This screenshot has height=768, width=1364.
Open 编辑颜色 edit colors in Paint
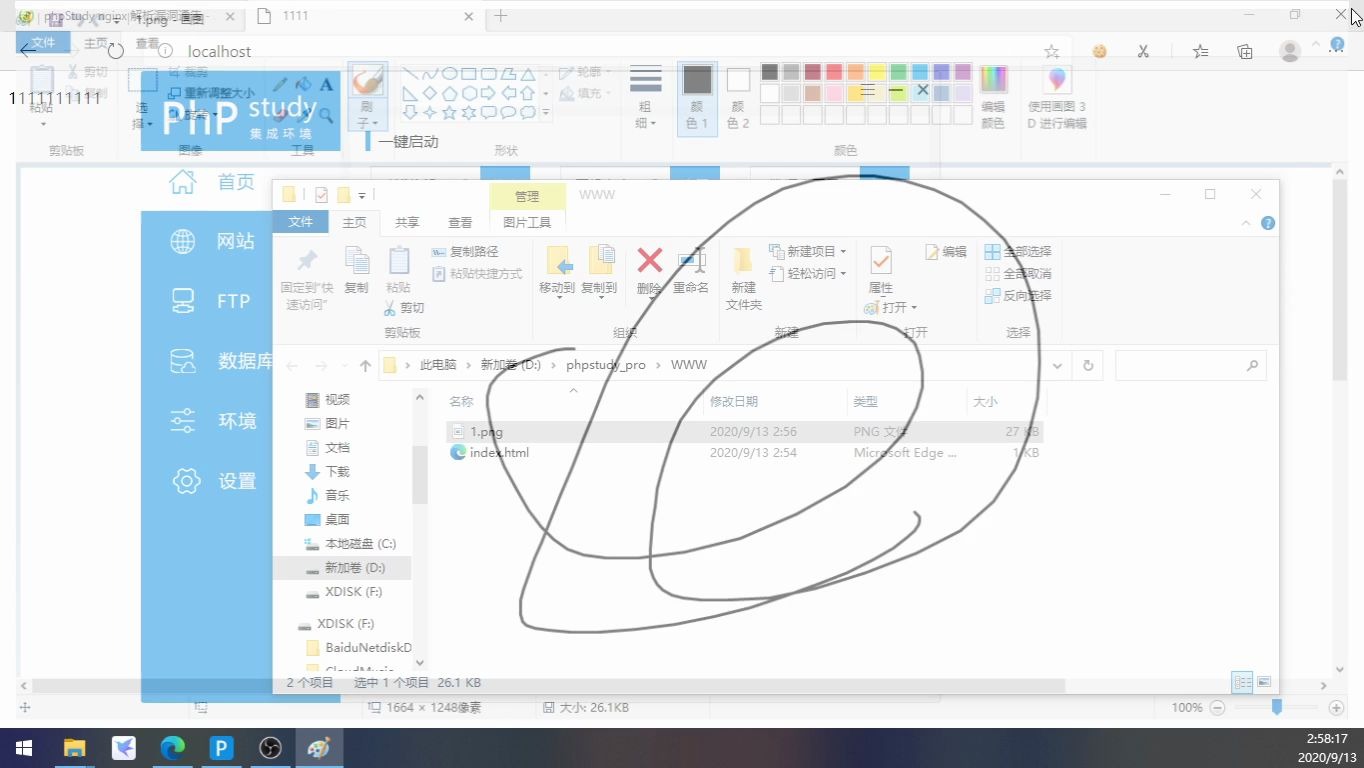pos(993,98)
